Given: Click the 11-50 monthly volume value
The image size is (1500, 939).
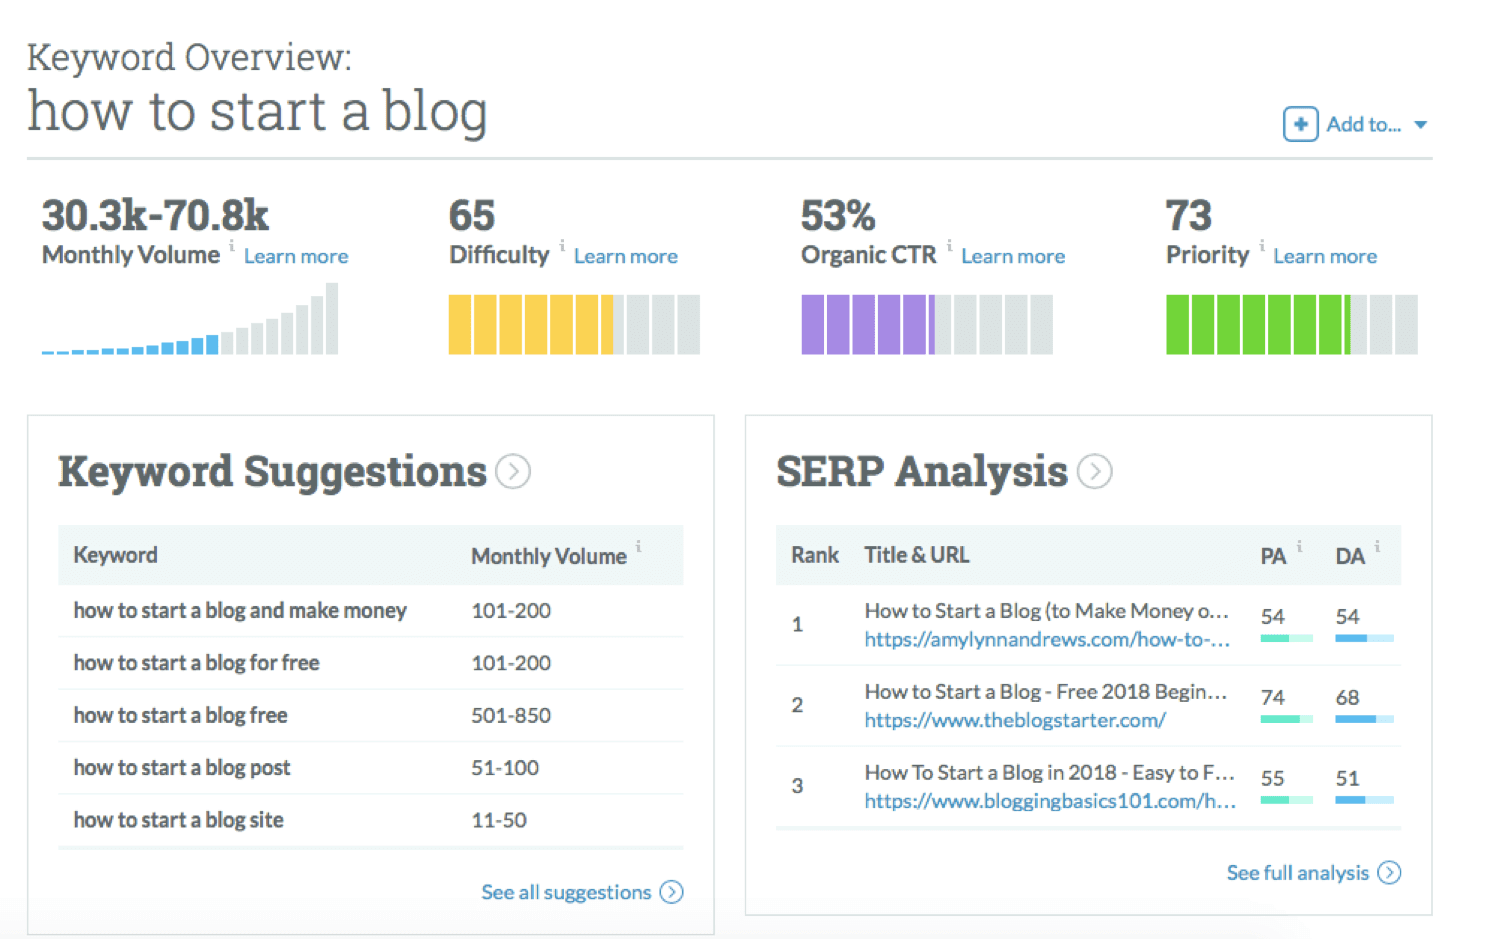Looking at the screenshot, I should [x=499, y=820].
